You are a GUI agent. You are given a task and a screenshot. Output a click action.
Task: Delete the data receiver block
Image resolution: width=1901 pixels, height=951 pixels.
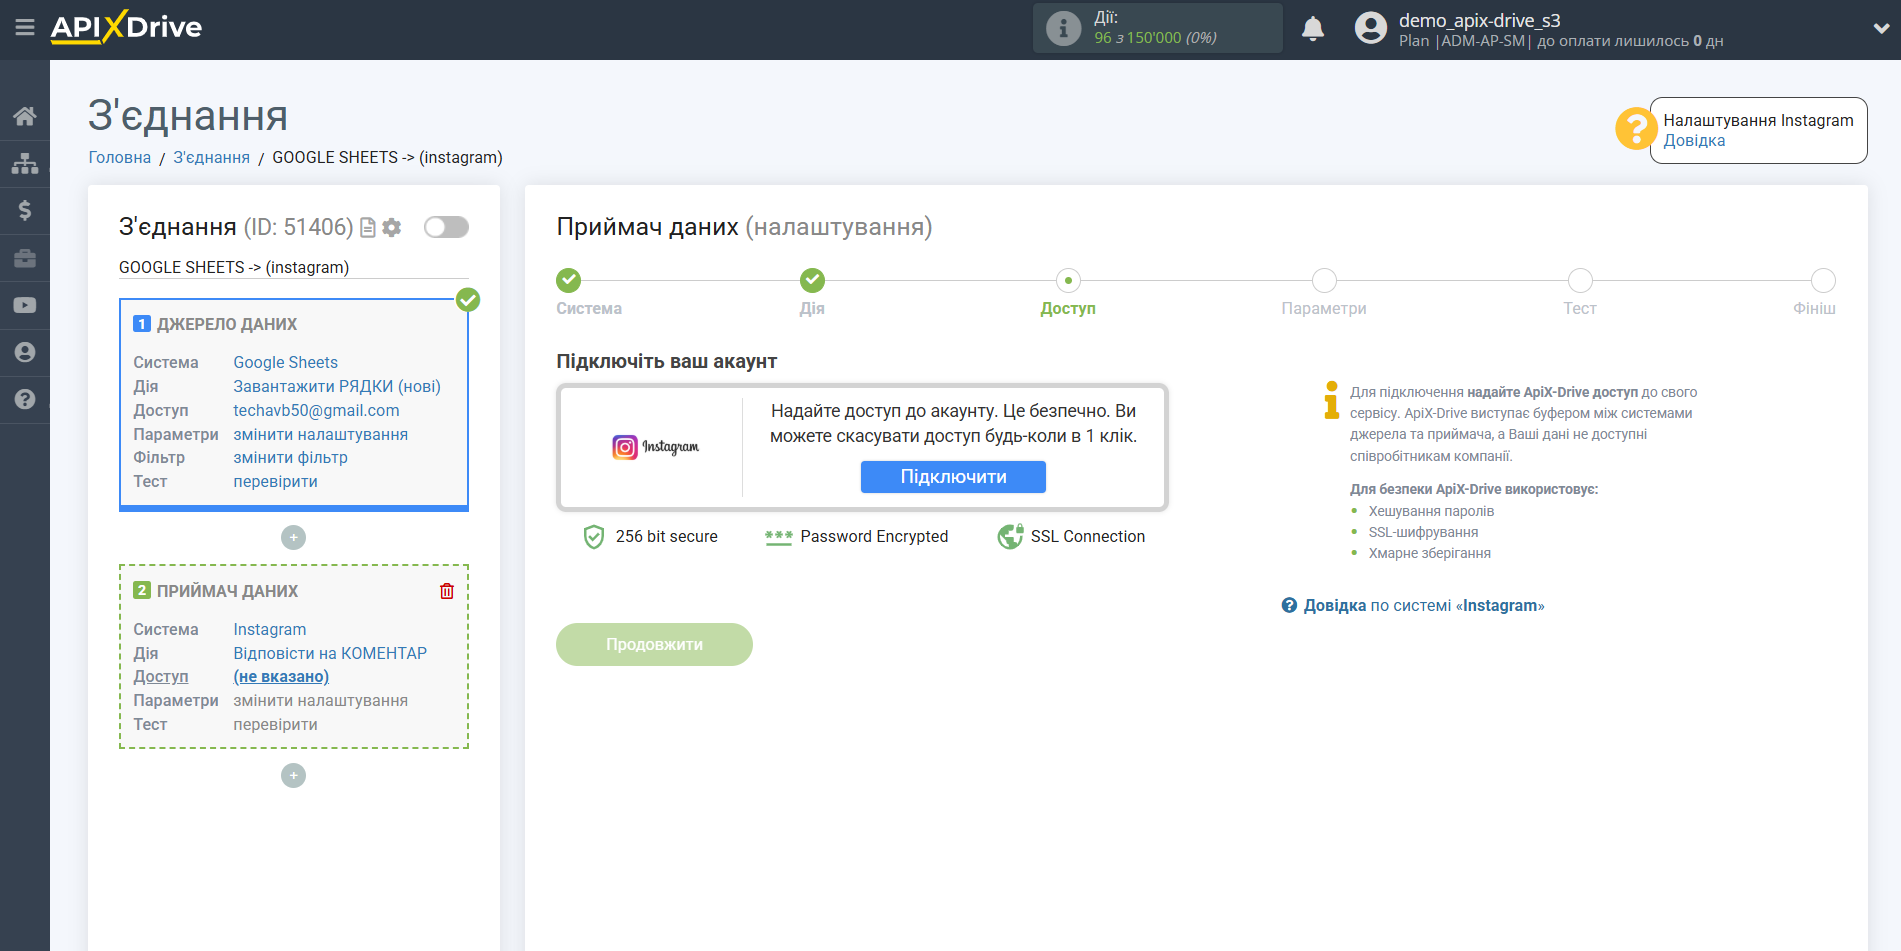pyautogui.click(x=447, y=591)
